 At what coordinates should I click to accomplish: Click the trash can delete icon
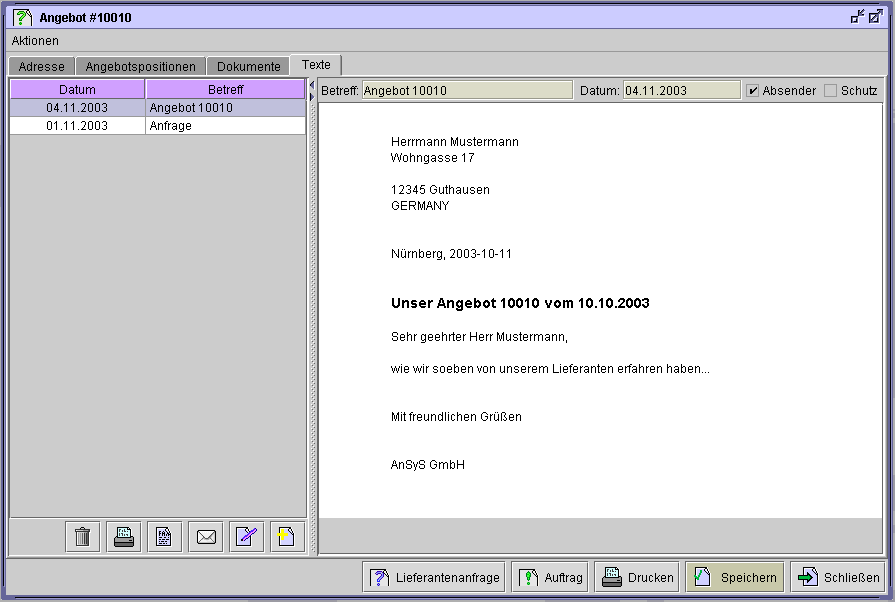pyautogui.click(x=83, y=537)
